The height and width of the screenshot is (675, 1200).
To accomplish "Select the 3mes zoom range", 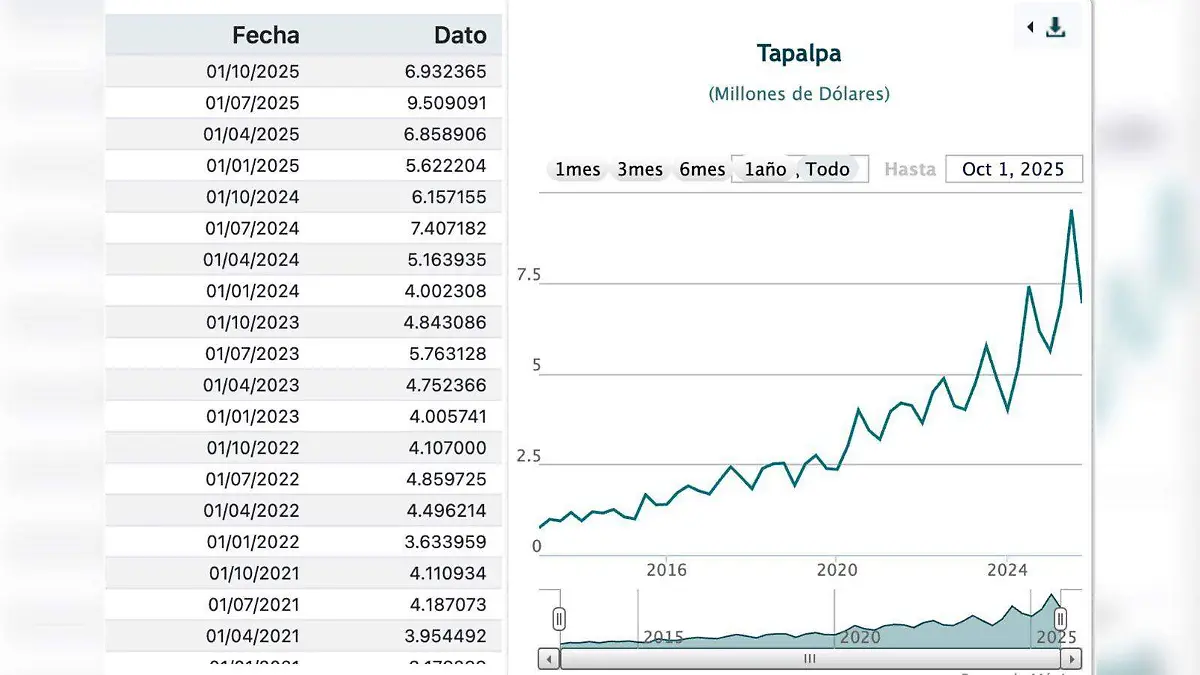I will click(x=640, y=169).
